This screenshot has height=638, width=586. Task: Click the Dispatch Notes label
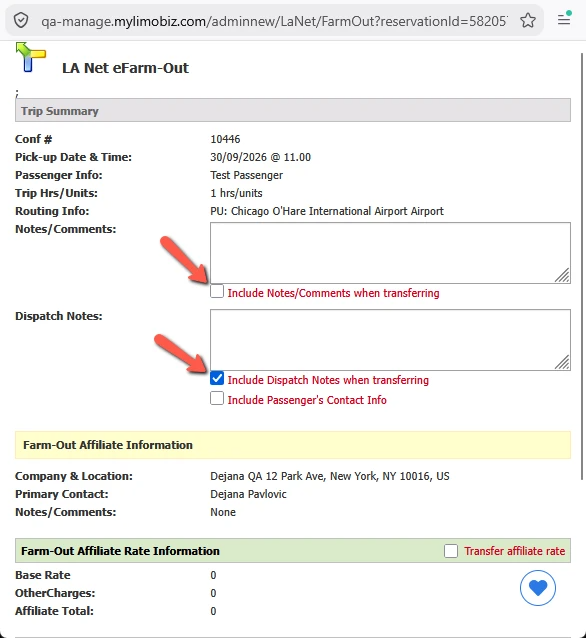(59, 316)
